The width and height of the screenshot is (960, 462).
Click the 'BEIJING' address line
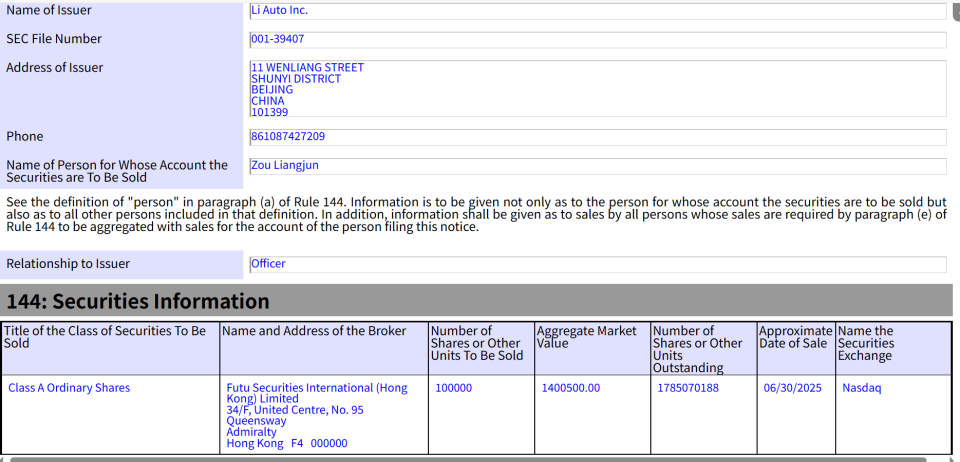(272, 89)
